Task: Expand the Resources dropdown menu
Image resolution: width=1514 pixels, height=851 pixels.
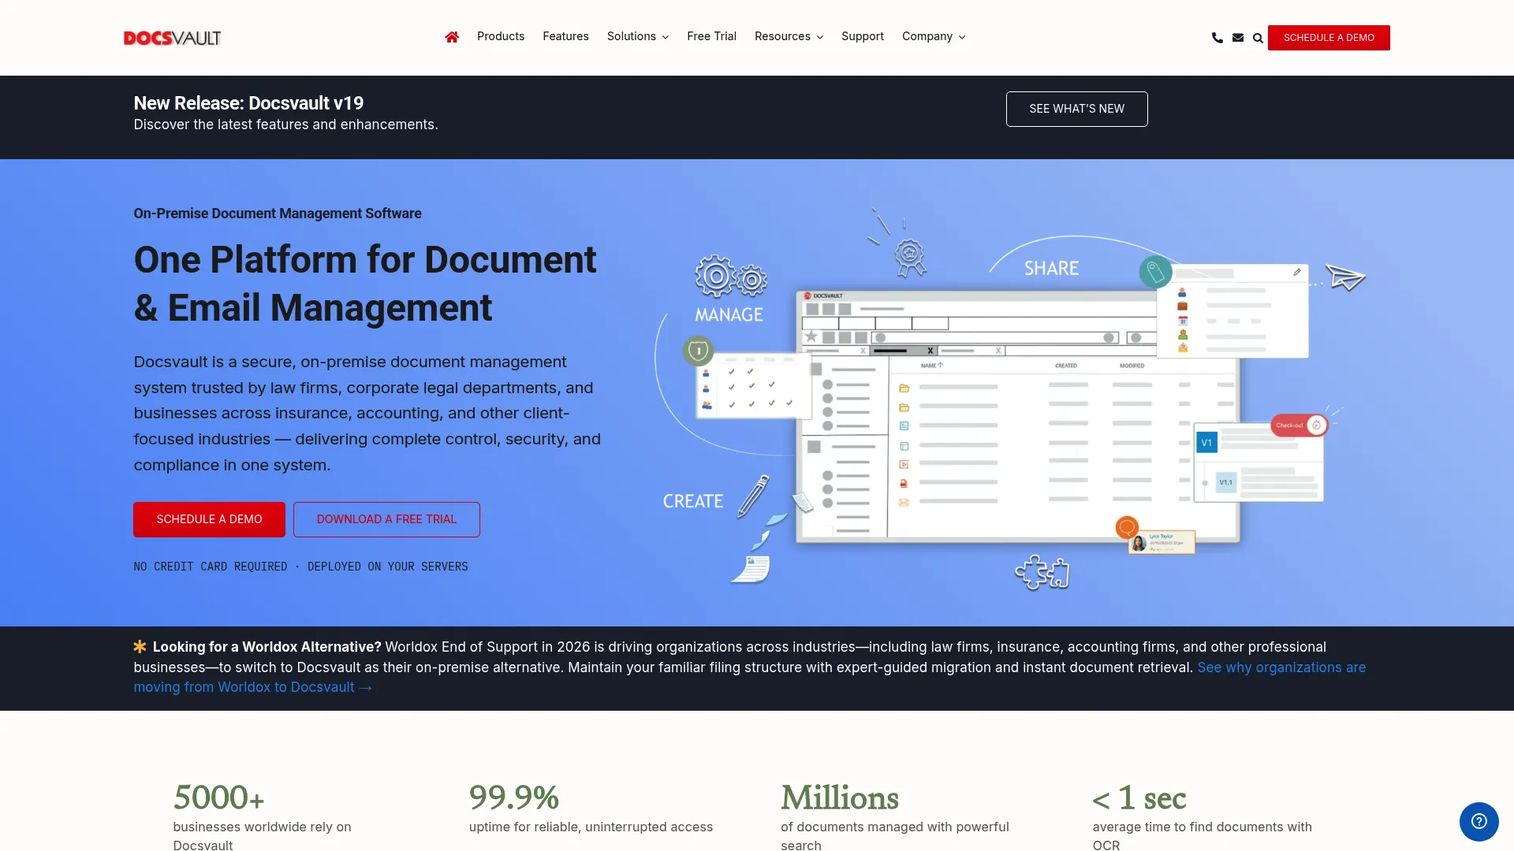Action: click(x=789, y=37)
